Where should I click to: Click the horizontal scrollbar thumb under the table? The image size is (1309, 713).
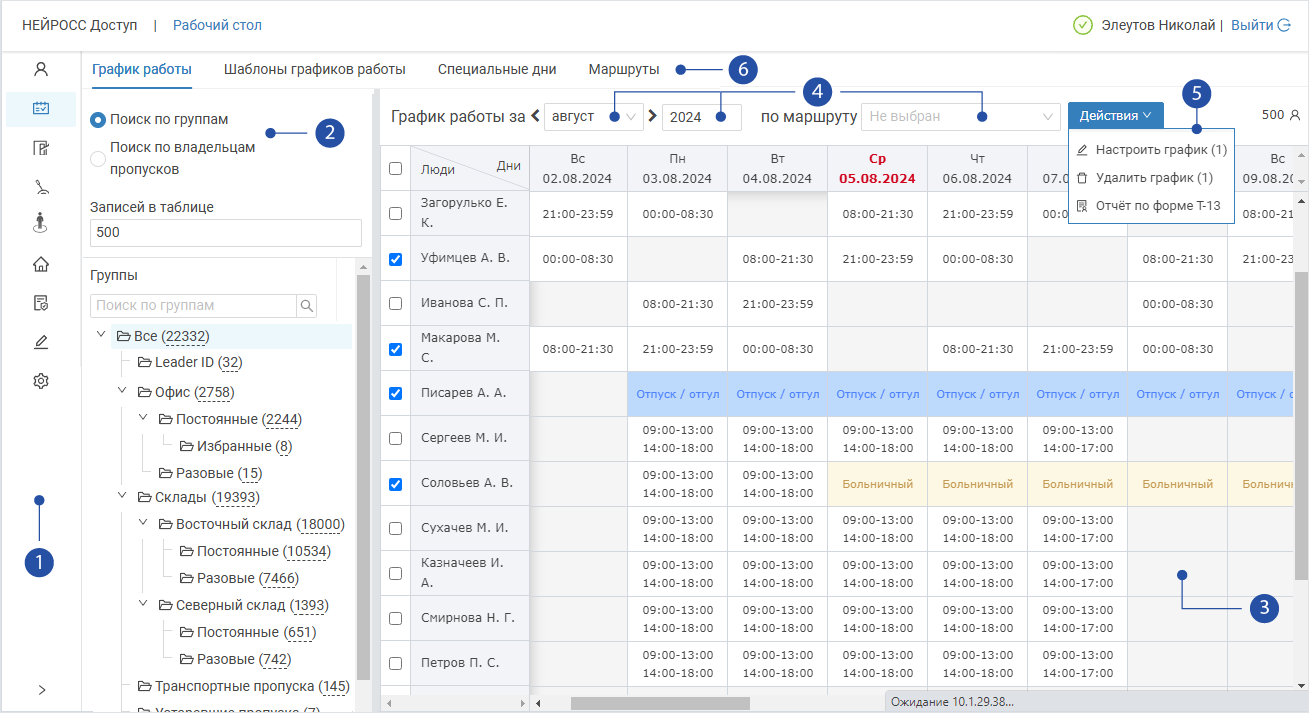(660, 704)
